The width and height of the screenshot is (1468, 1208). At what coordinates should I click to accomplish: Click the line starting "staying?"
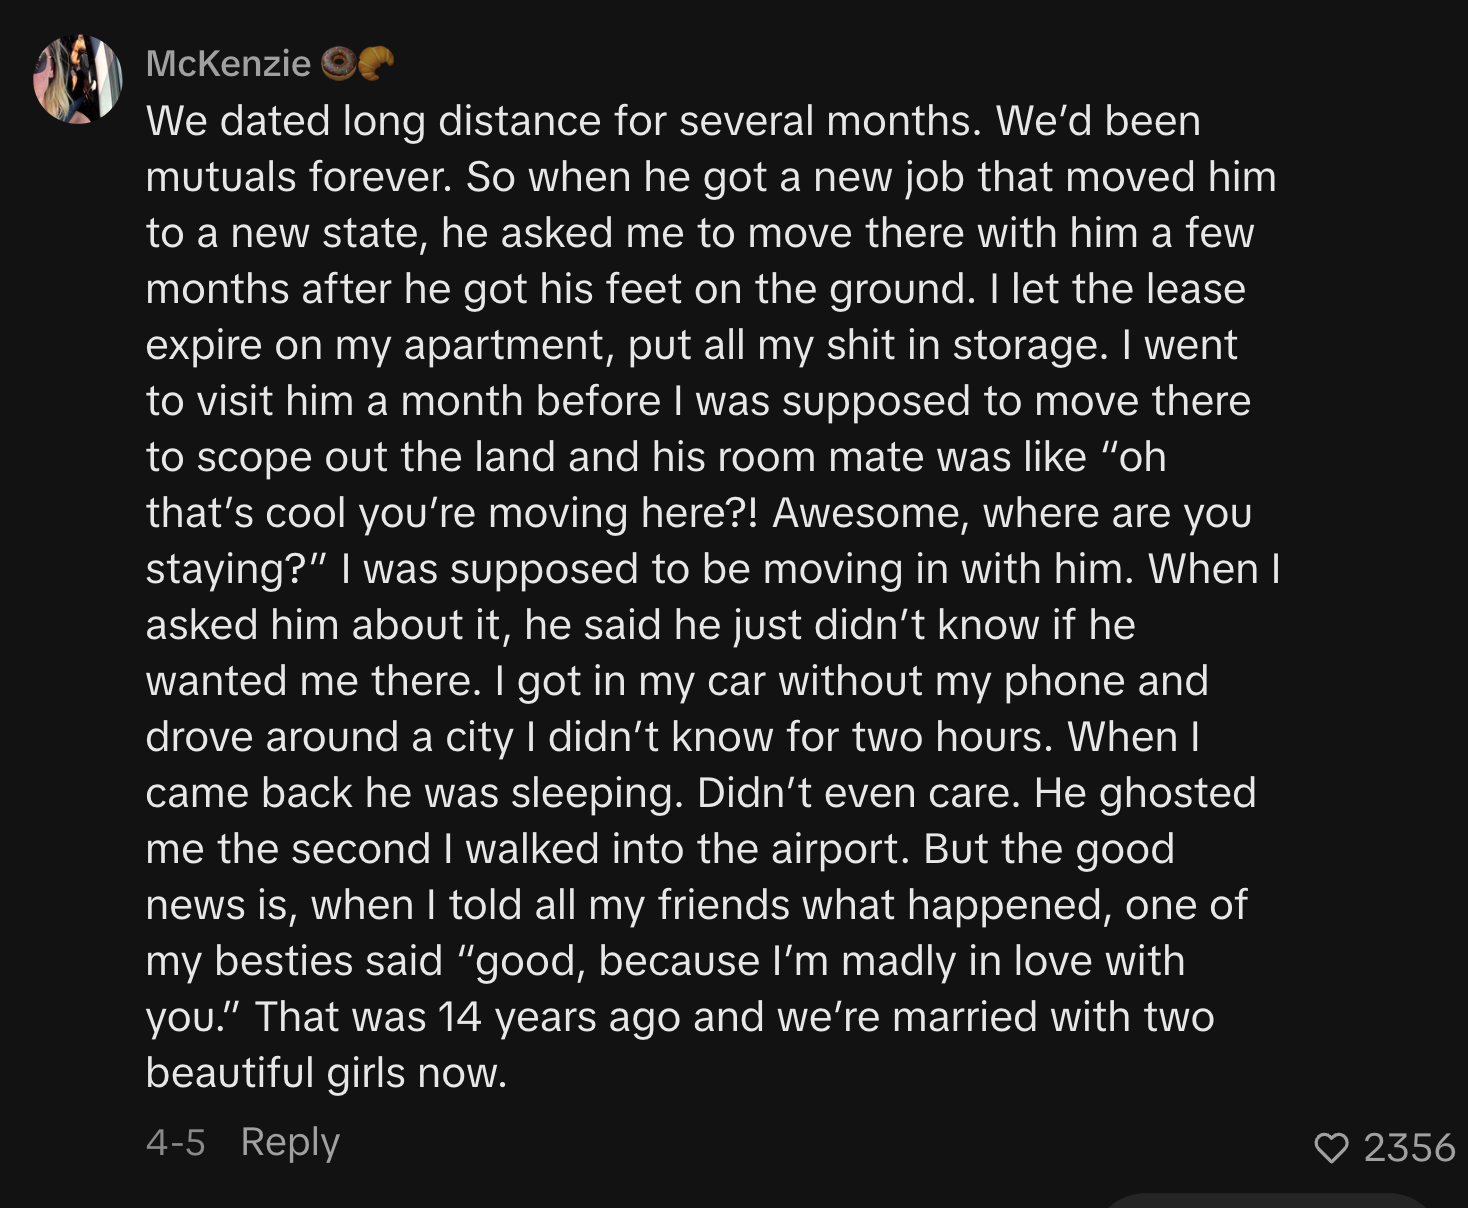click(x=712, y=569)
